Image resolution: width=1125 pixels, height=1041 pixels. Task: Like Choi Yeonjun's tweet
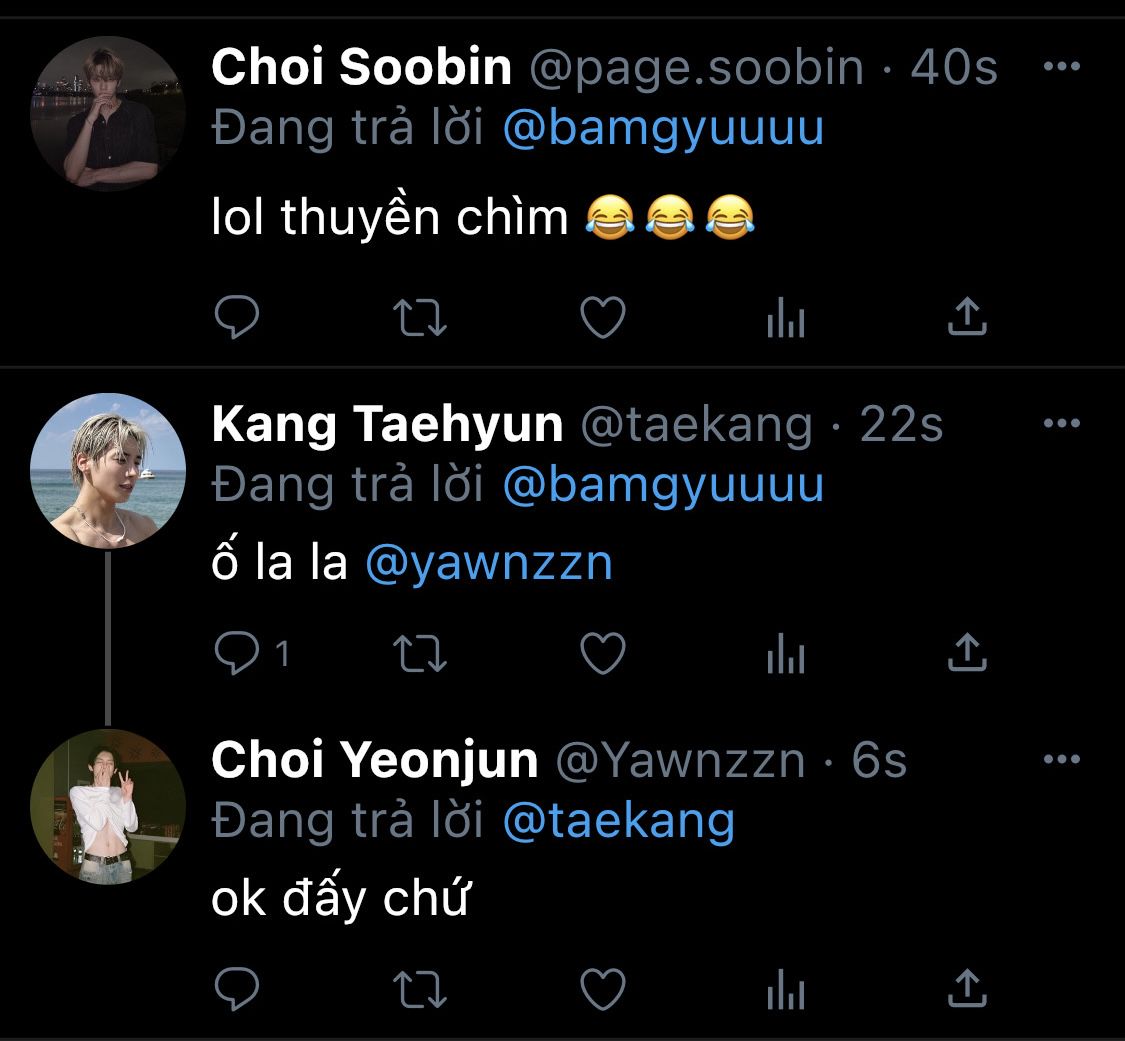(603, 990)
